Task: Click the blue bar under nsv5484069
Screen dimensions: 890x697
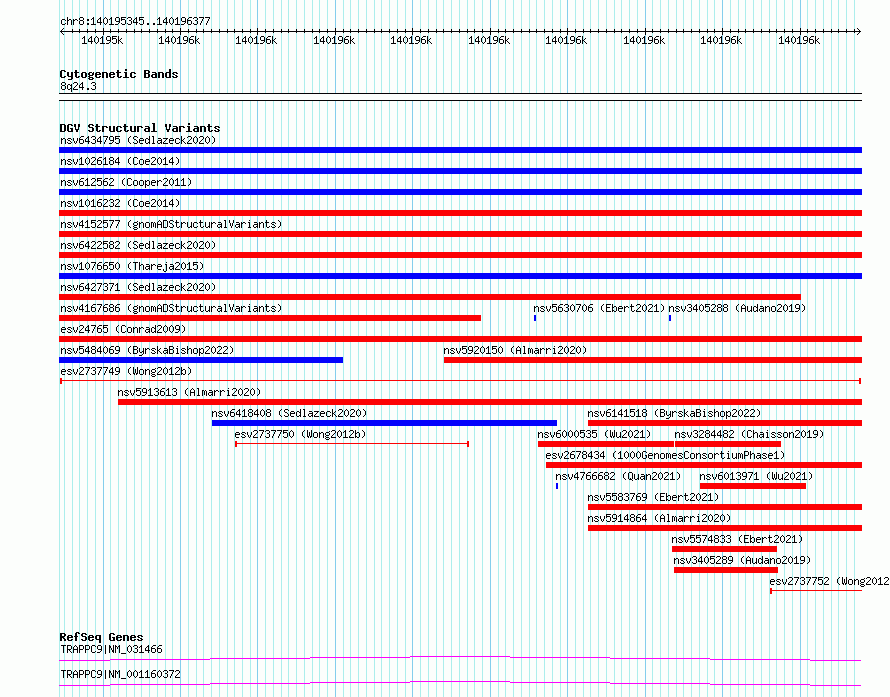Action: [x=201, y=360]
